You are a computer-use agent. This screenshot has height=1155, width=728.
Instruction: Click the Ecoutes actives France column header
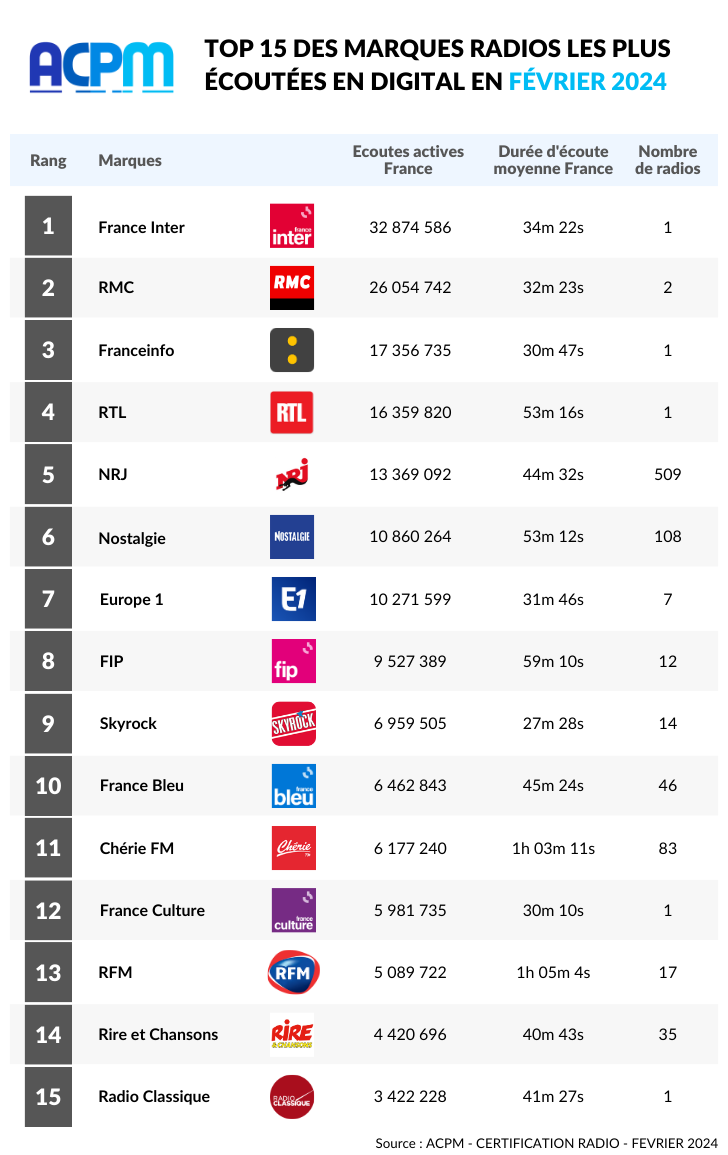tap(408, 160)
